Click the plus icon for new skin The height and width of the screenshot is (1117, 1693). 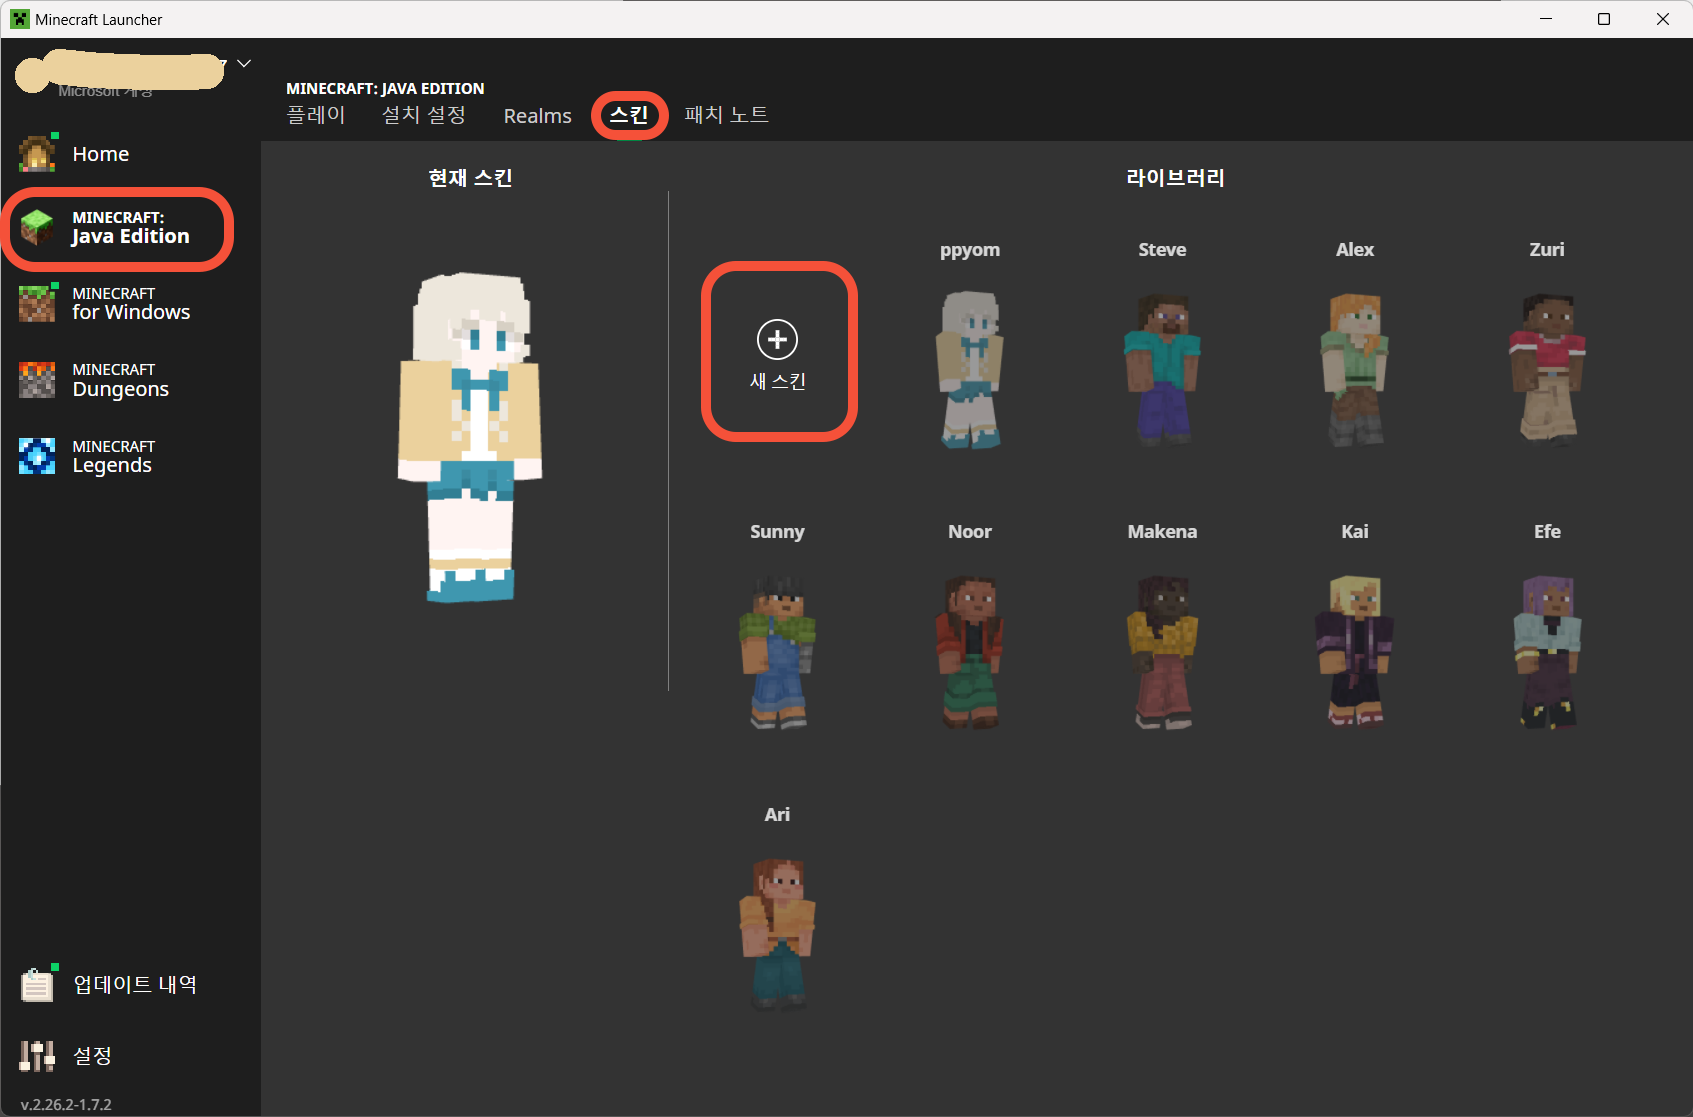(x=777, y=340)
